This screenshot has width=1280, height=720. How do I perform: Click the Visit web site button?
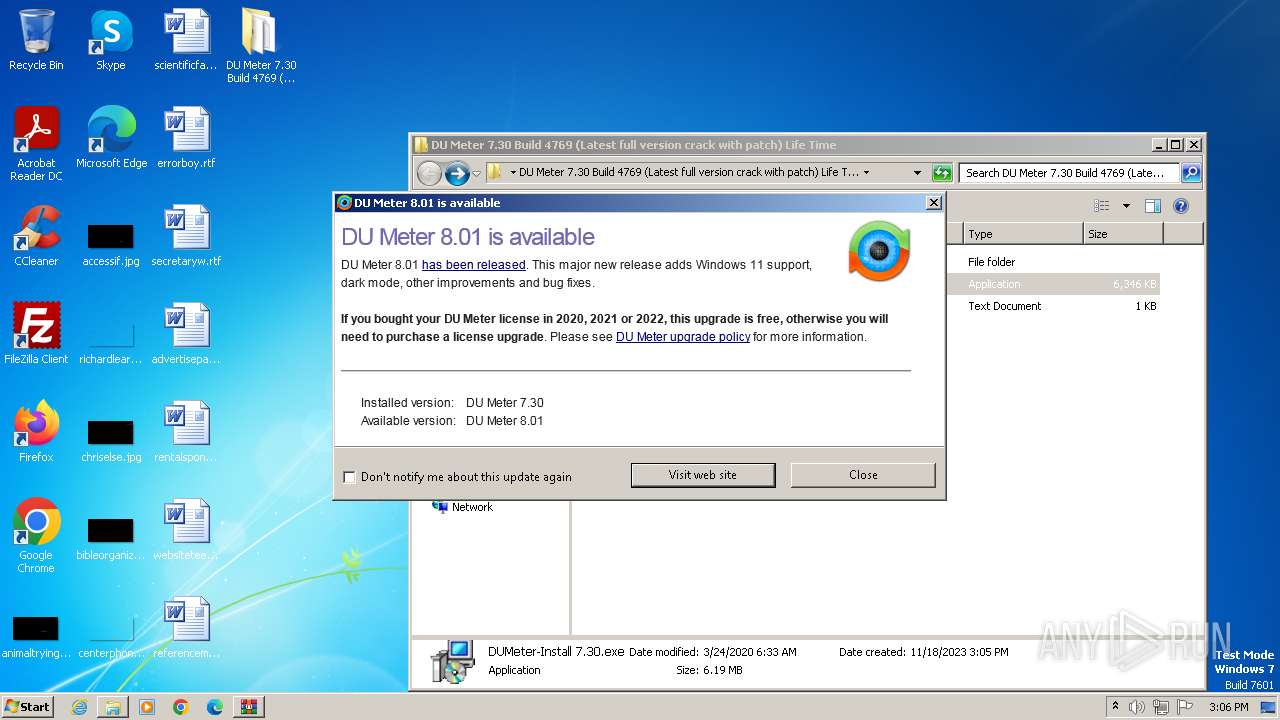click(x=703, y=475)
